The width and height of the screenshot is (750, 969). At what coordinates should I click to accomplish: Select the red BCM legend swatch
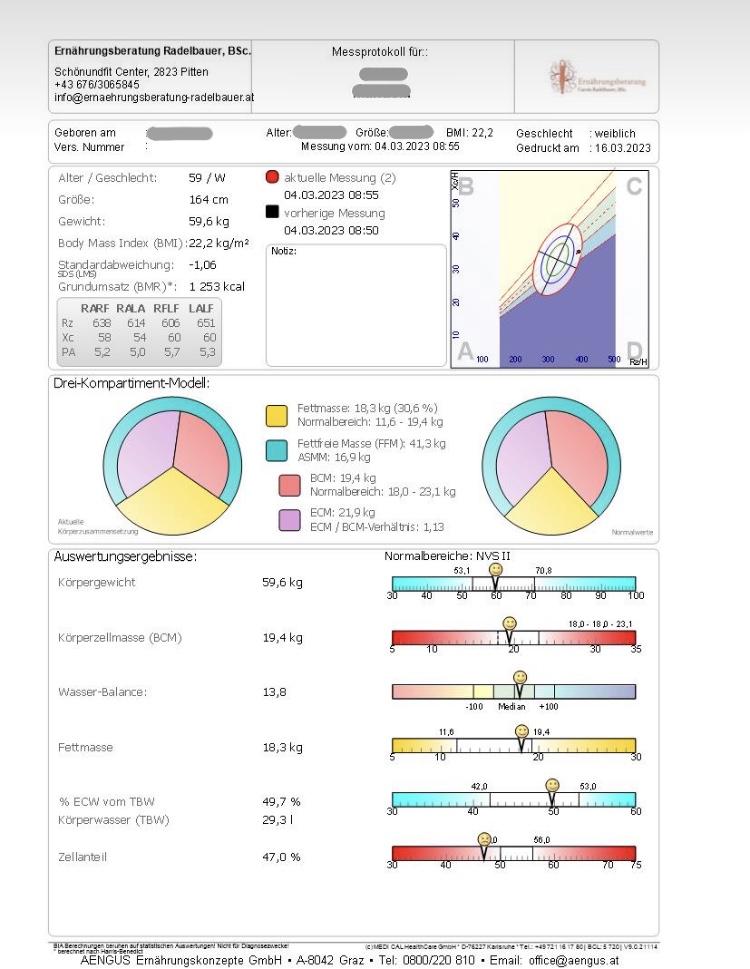[x=289, y=485]
